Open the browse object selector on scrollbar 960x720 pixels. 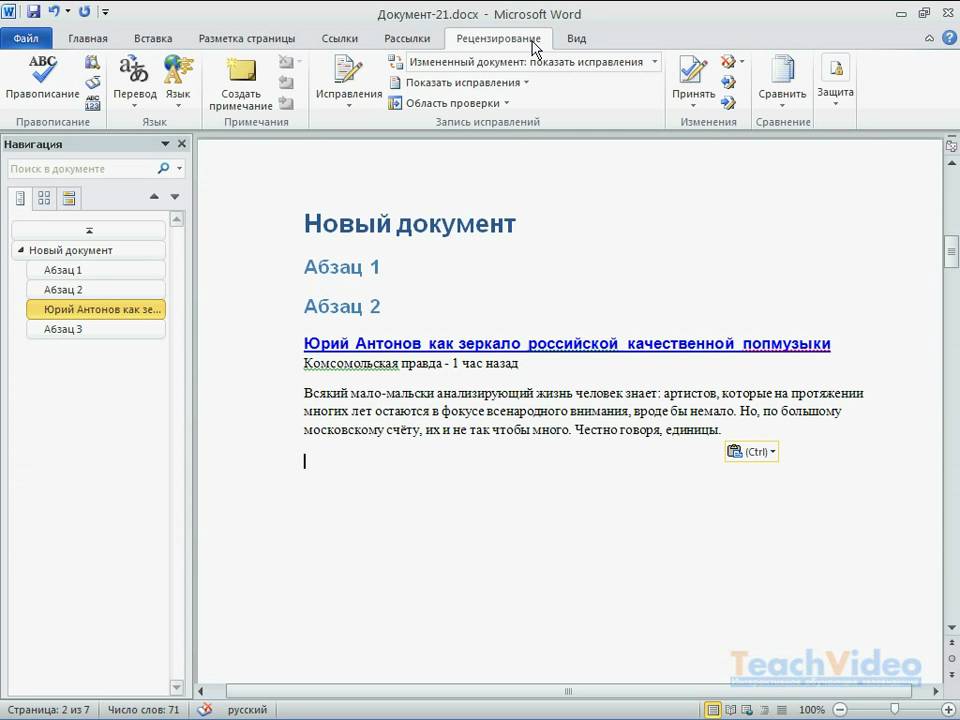tap(951, 658)
